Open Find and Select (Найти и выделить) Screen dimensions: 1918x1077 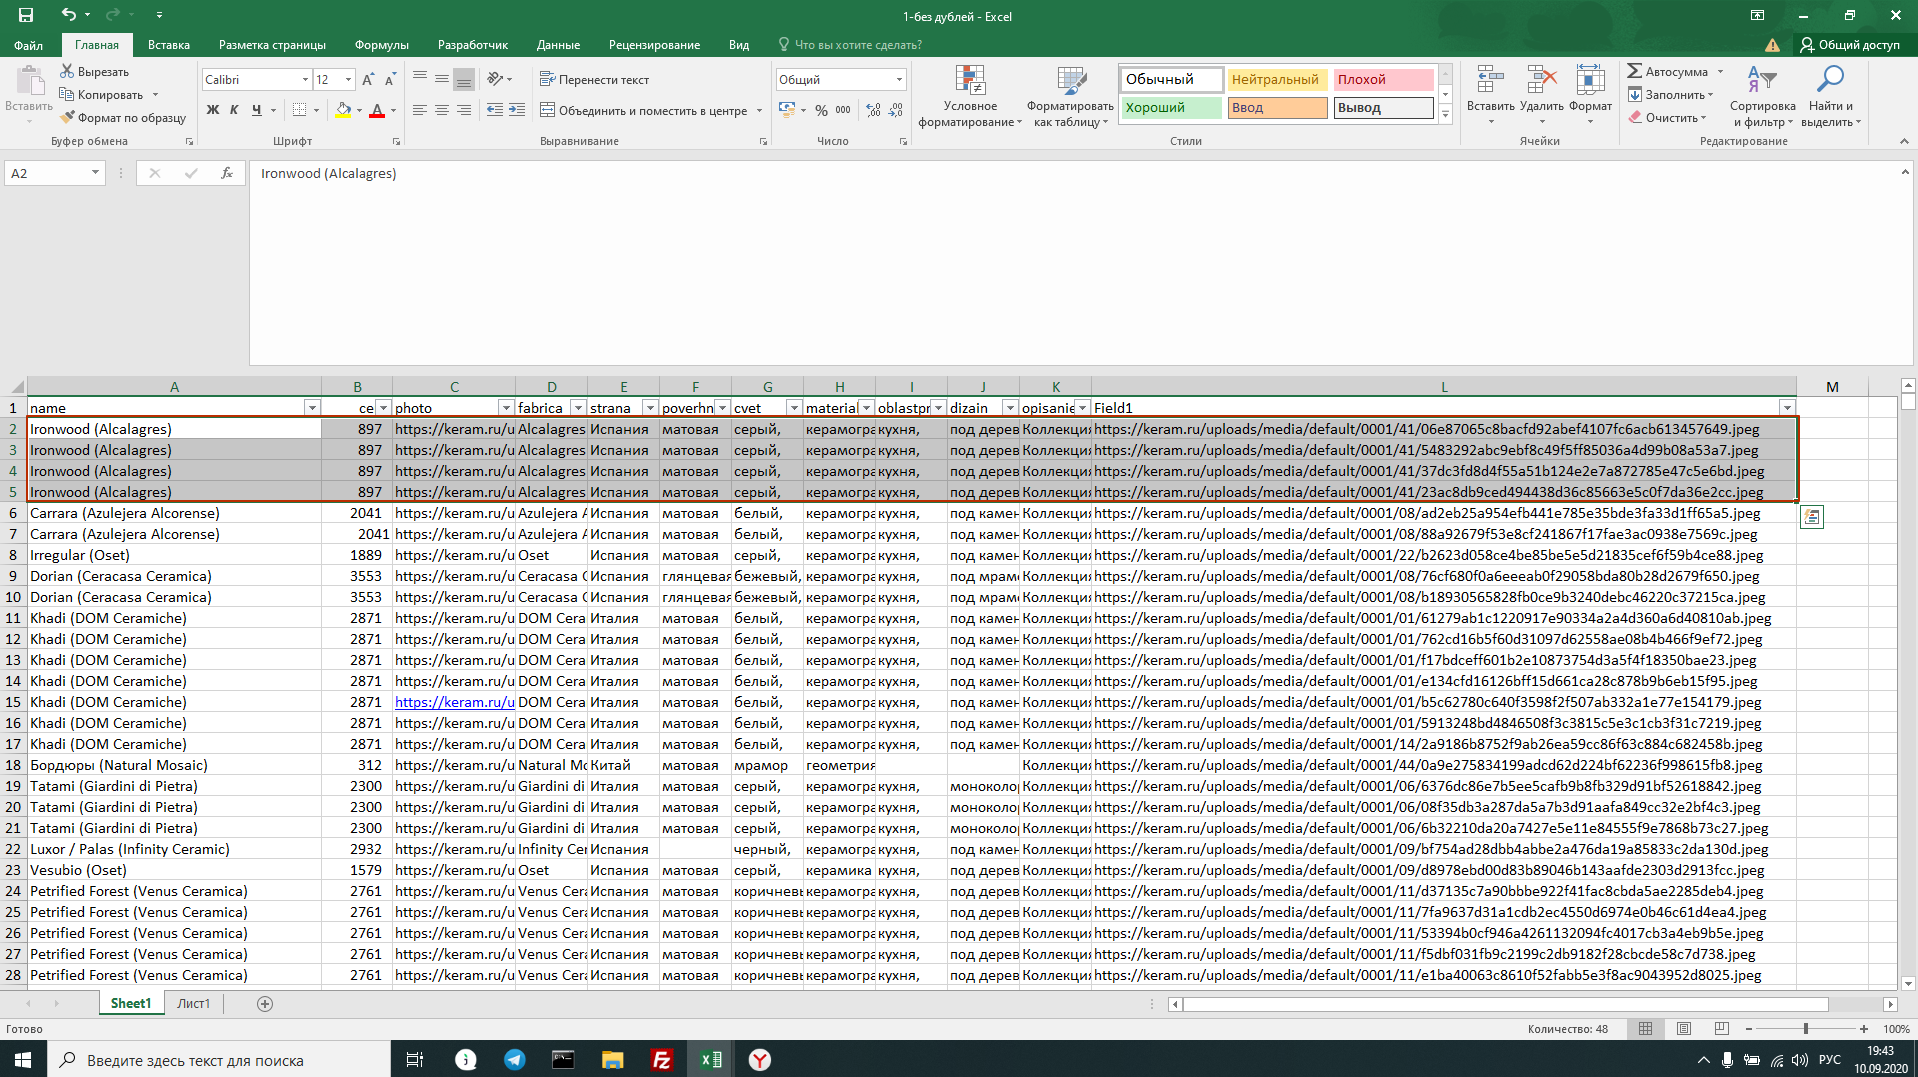1831,97
